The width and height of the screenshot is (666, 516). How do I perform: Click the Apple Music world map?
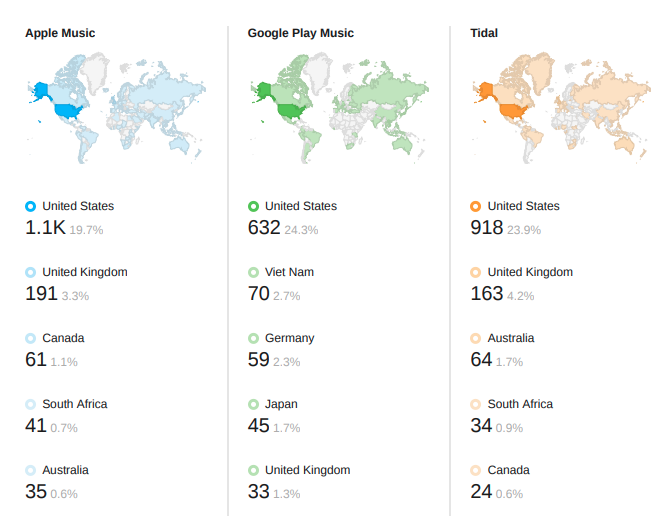[116, 108]
